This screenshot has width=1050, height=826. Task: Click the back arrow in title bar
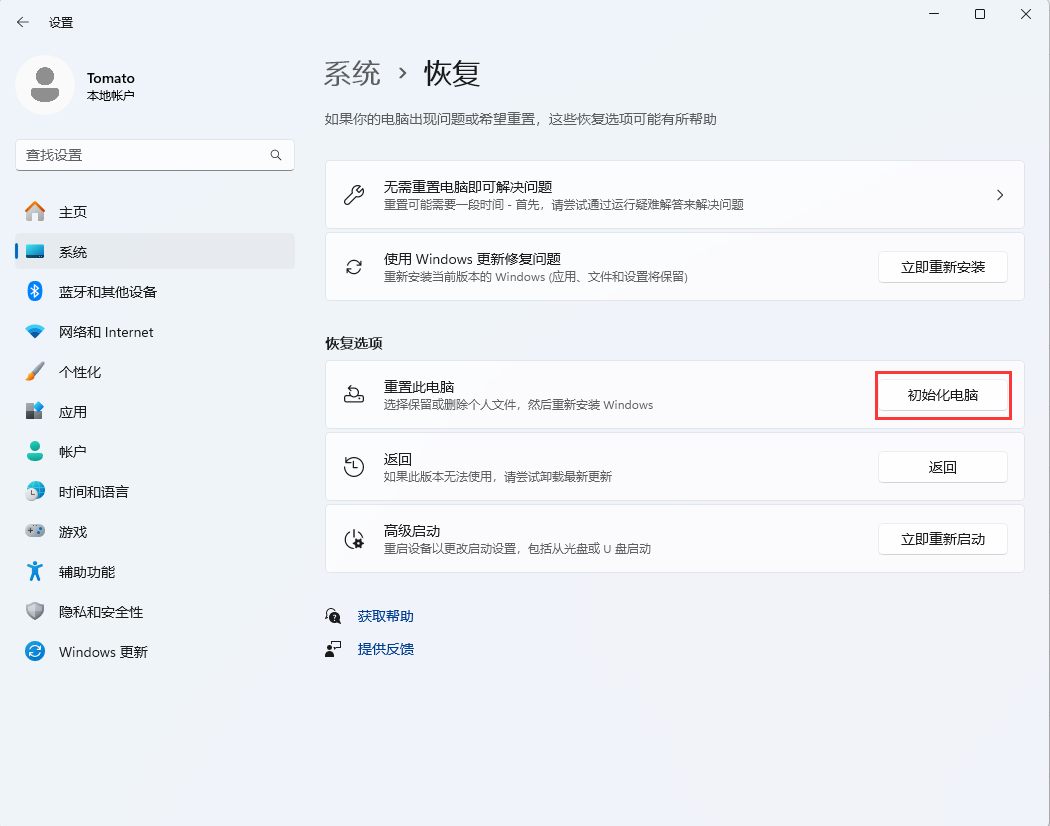point(23,22)
